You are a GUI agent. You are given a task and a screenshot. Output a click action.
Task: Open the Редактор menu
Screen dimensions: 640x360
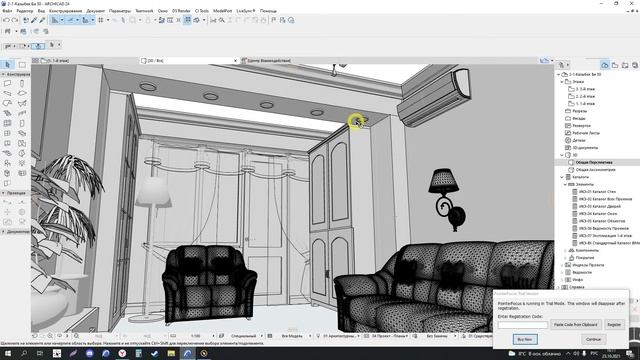tap(25, 11)
